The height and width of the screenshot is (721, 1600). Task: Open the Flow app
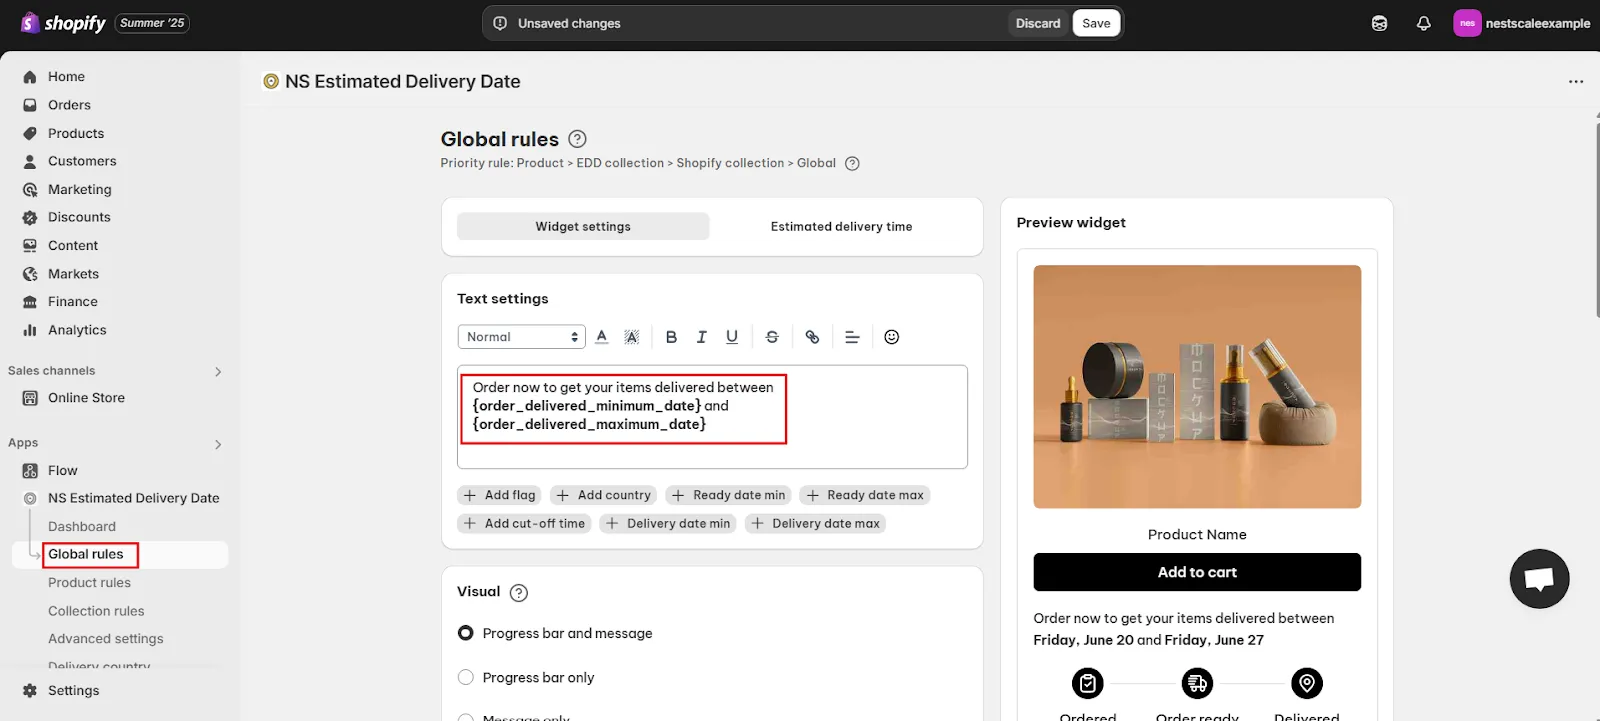[x=62, y=470]
